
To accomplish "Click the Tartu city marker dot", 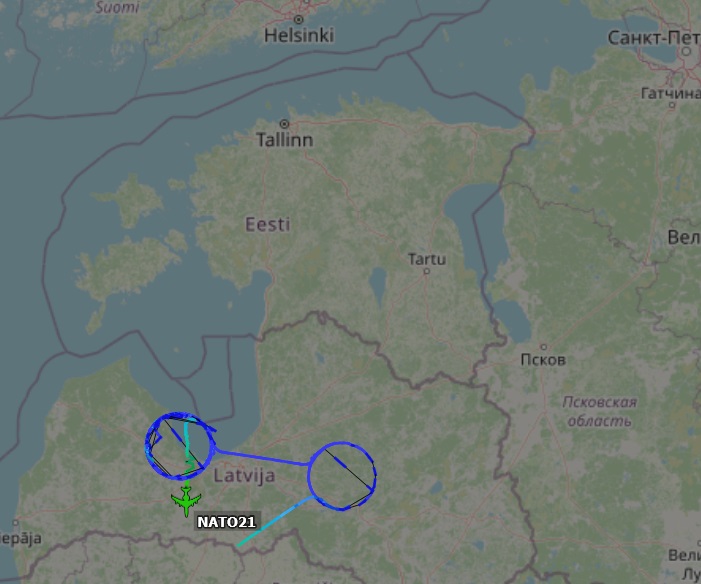I will [x=427, y=271].
